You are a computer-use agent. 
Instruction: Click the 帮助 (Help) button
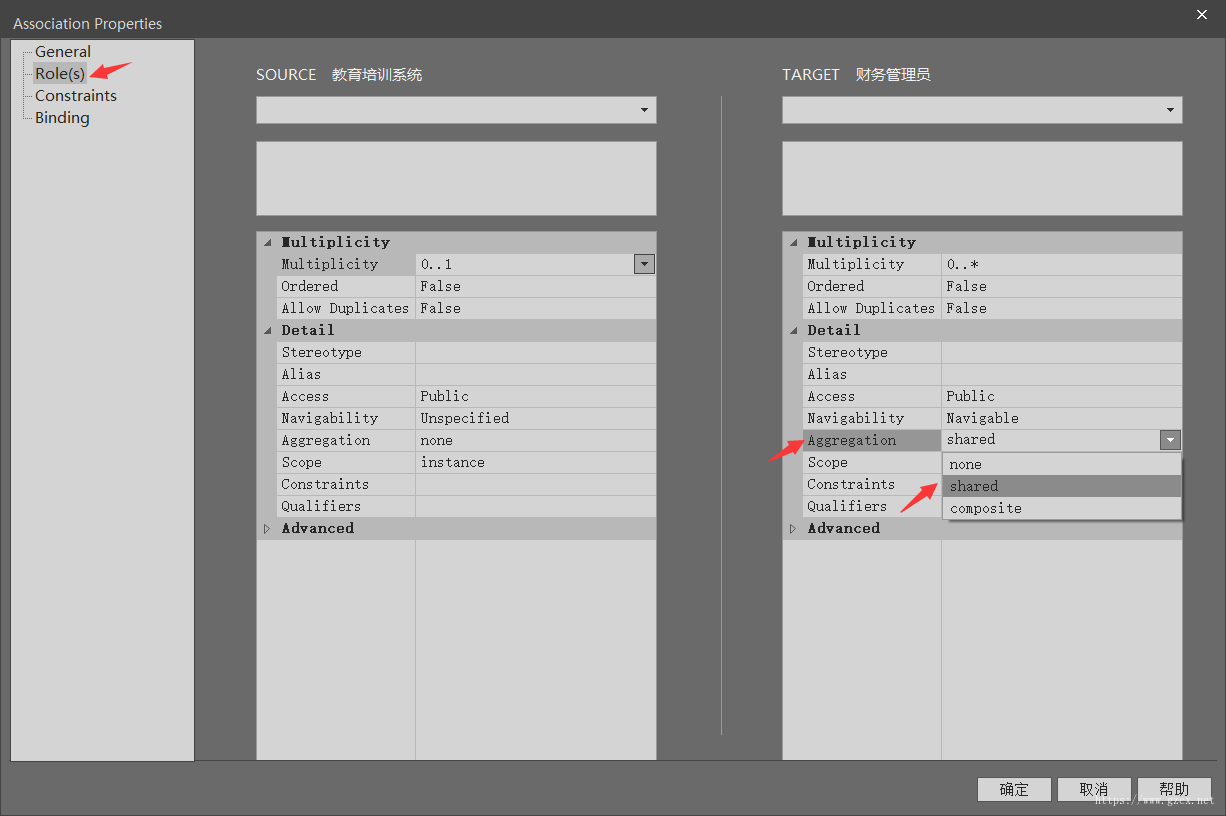tap(1174, 790)
